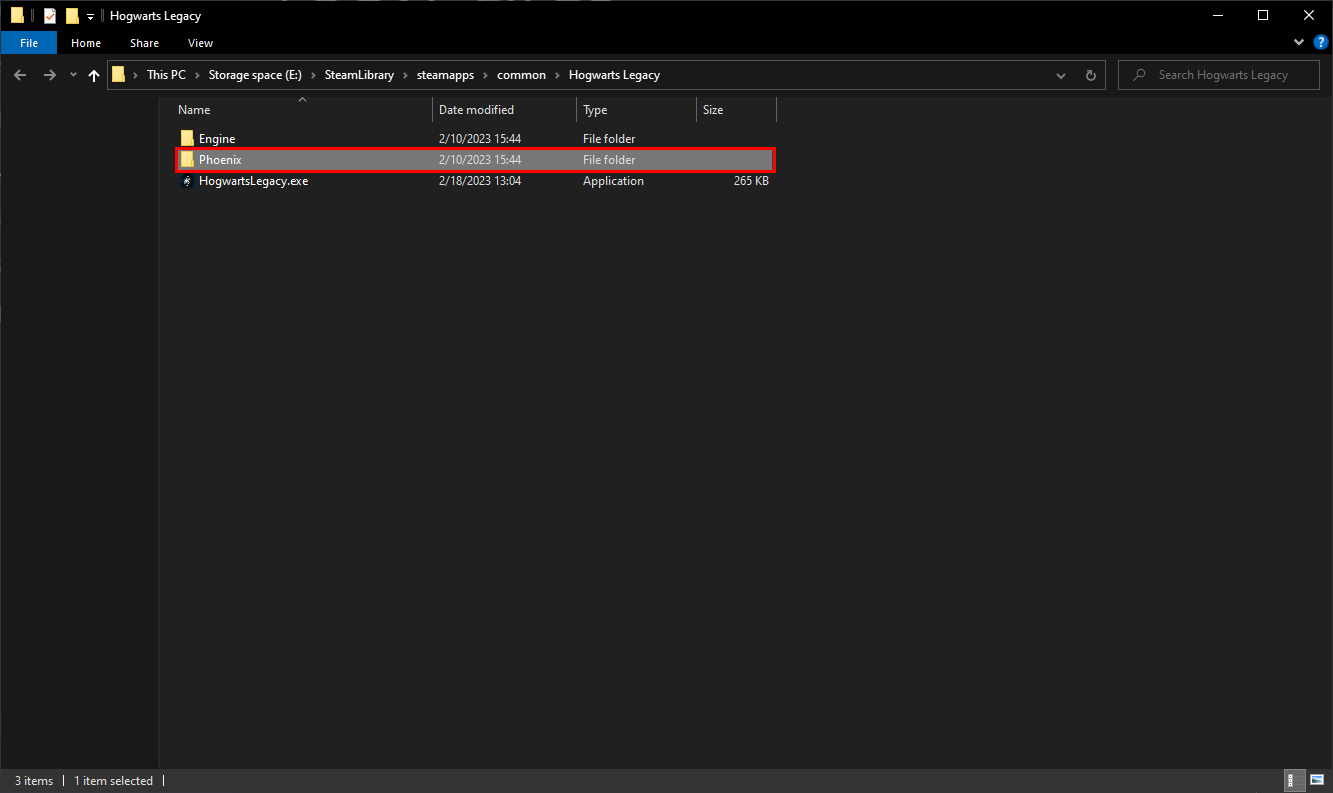Click Engine's date 2/10/2023 15:44
1333x793 pixels.
[480, 138]
